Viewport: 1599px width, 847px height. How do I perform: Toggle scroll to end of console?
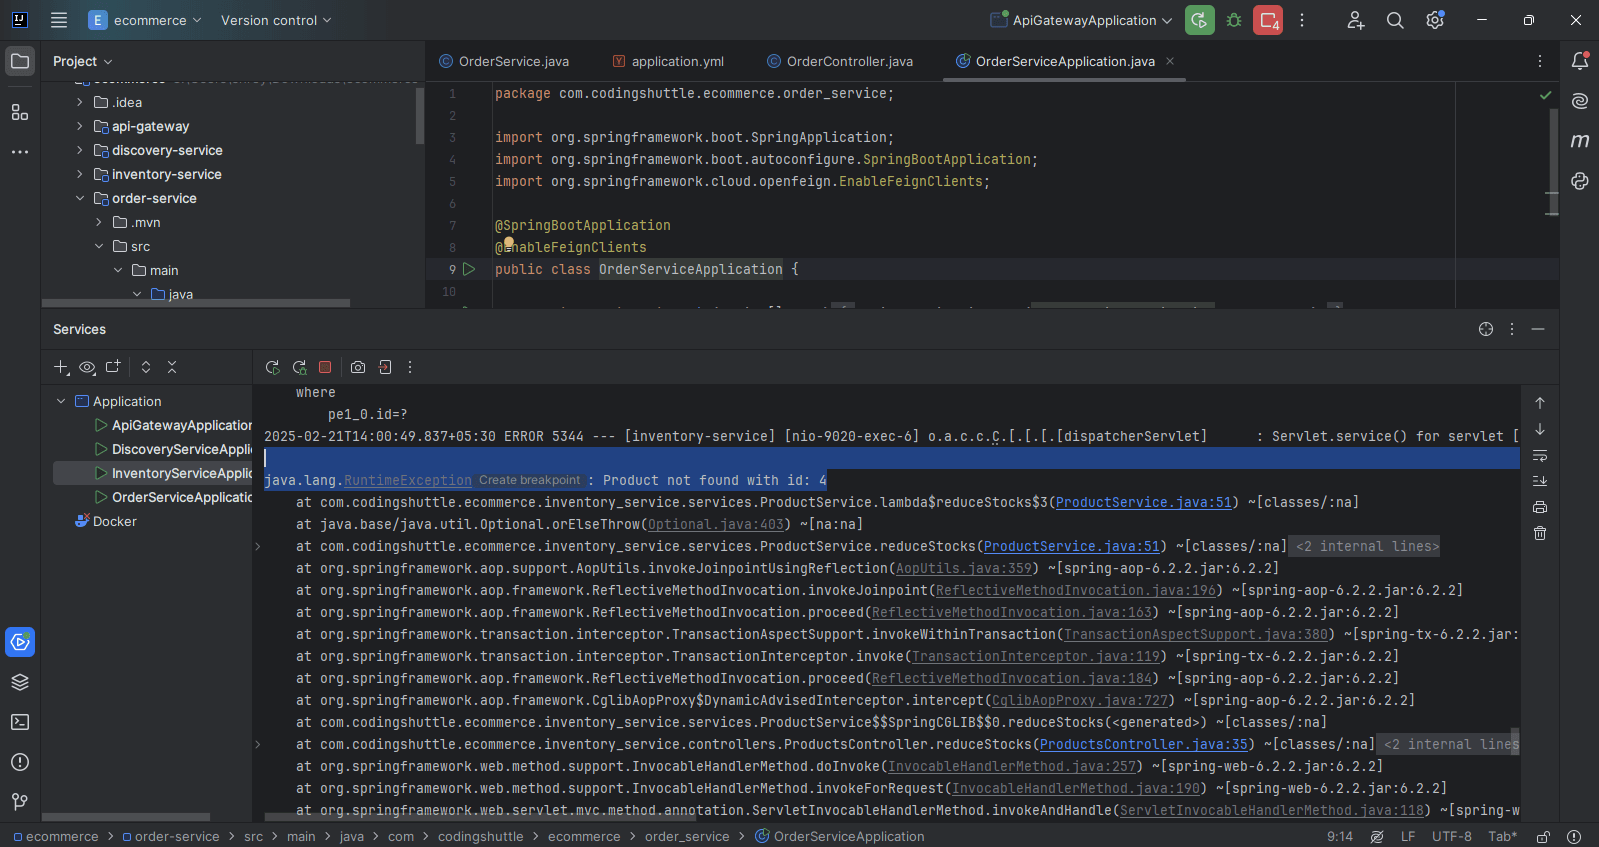pos(1540,481)
